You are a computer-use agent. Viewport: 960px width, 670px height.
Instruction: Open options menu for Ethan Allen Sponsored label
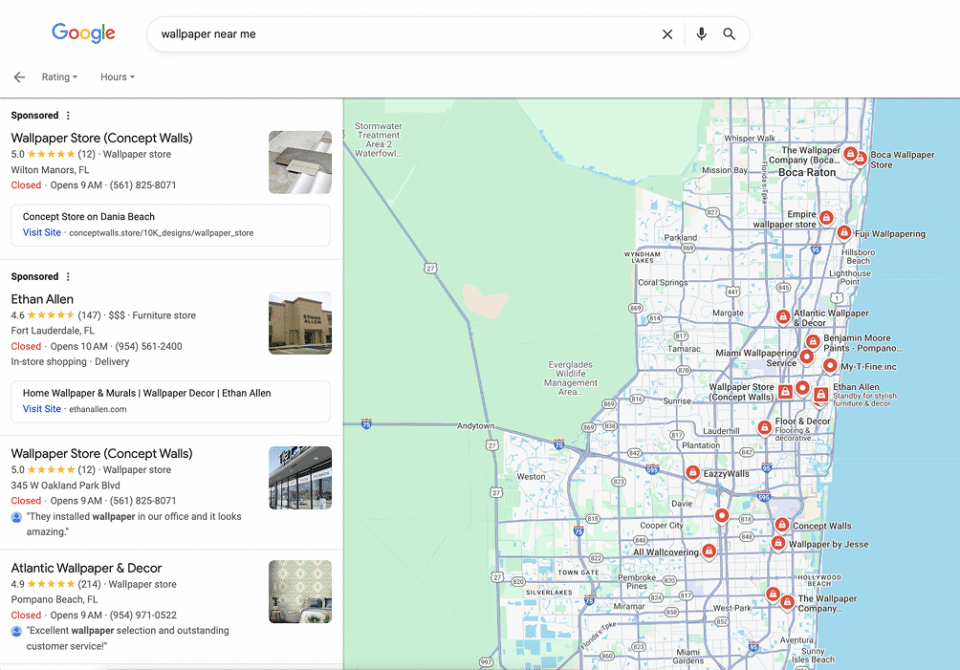(x=68, y=277)
